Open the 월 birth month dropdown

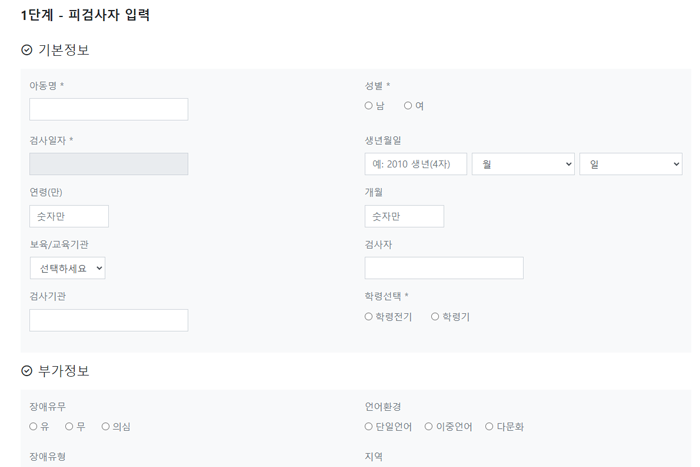pyautogui.click(x=523, y=164)
